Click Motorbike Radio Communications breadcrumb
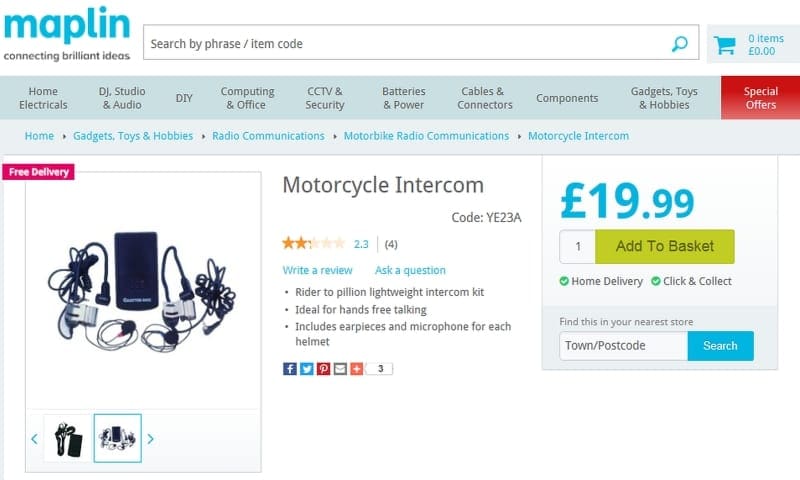The width and height of the screenshot is (800, 480). point(426,136)
